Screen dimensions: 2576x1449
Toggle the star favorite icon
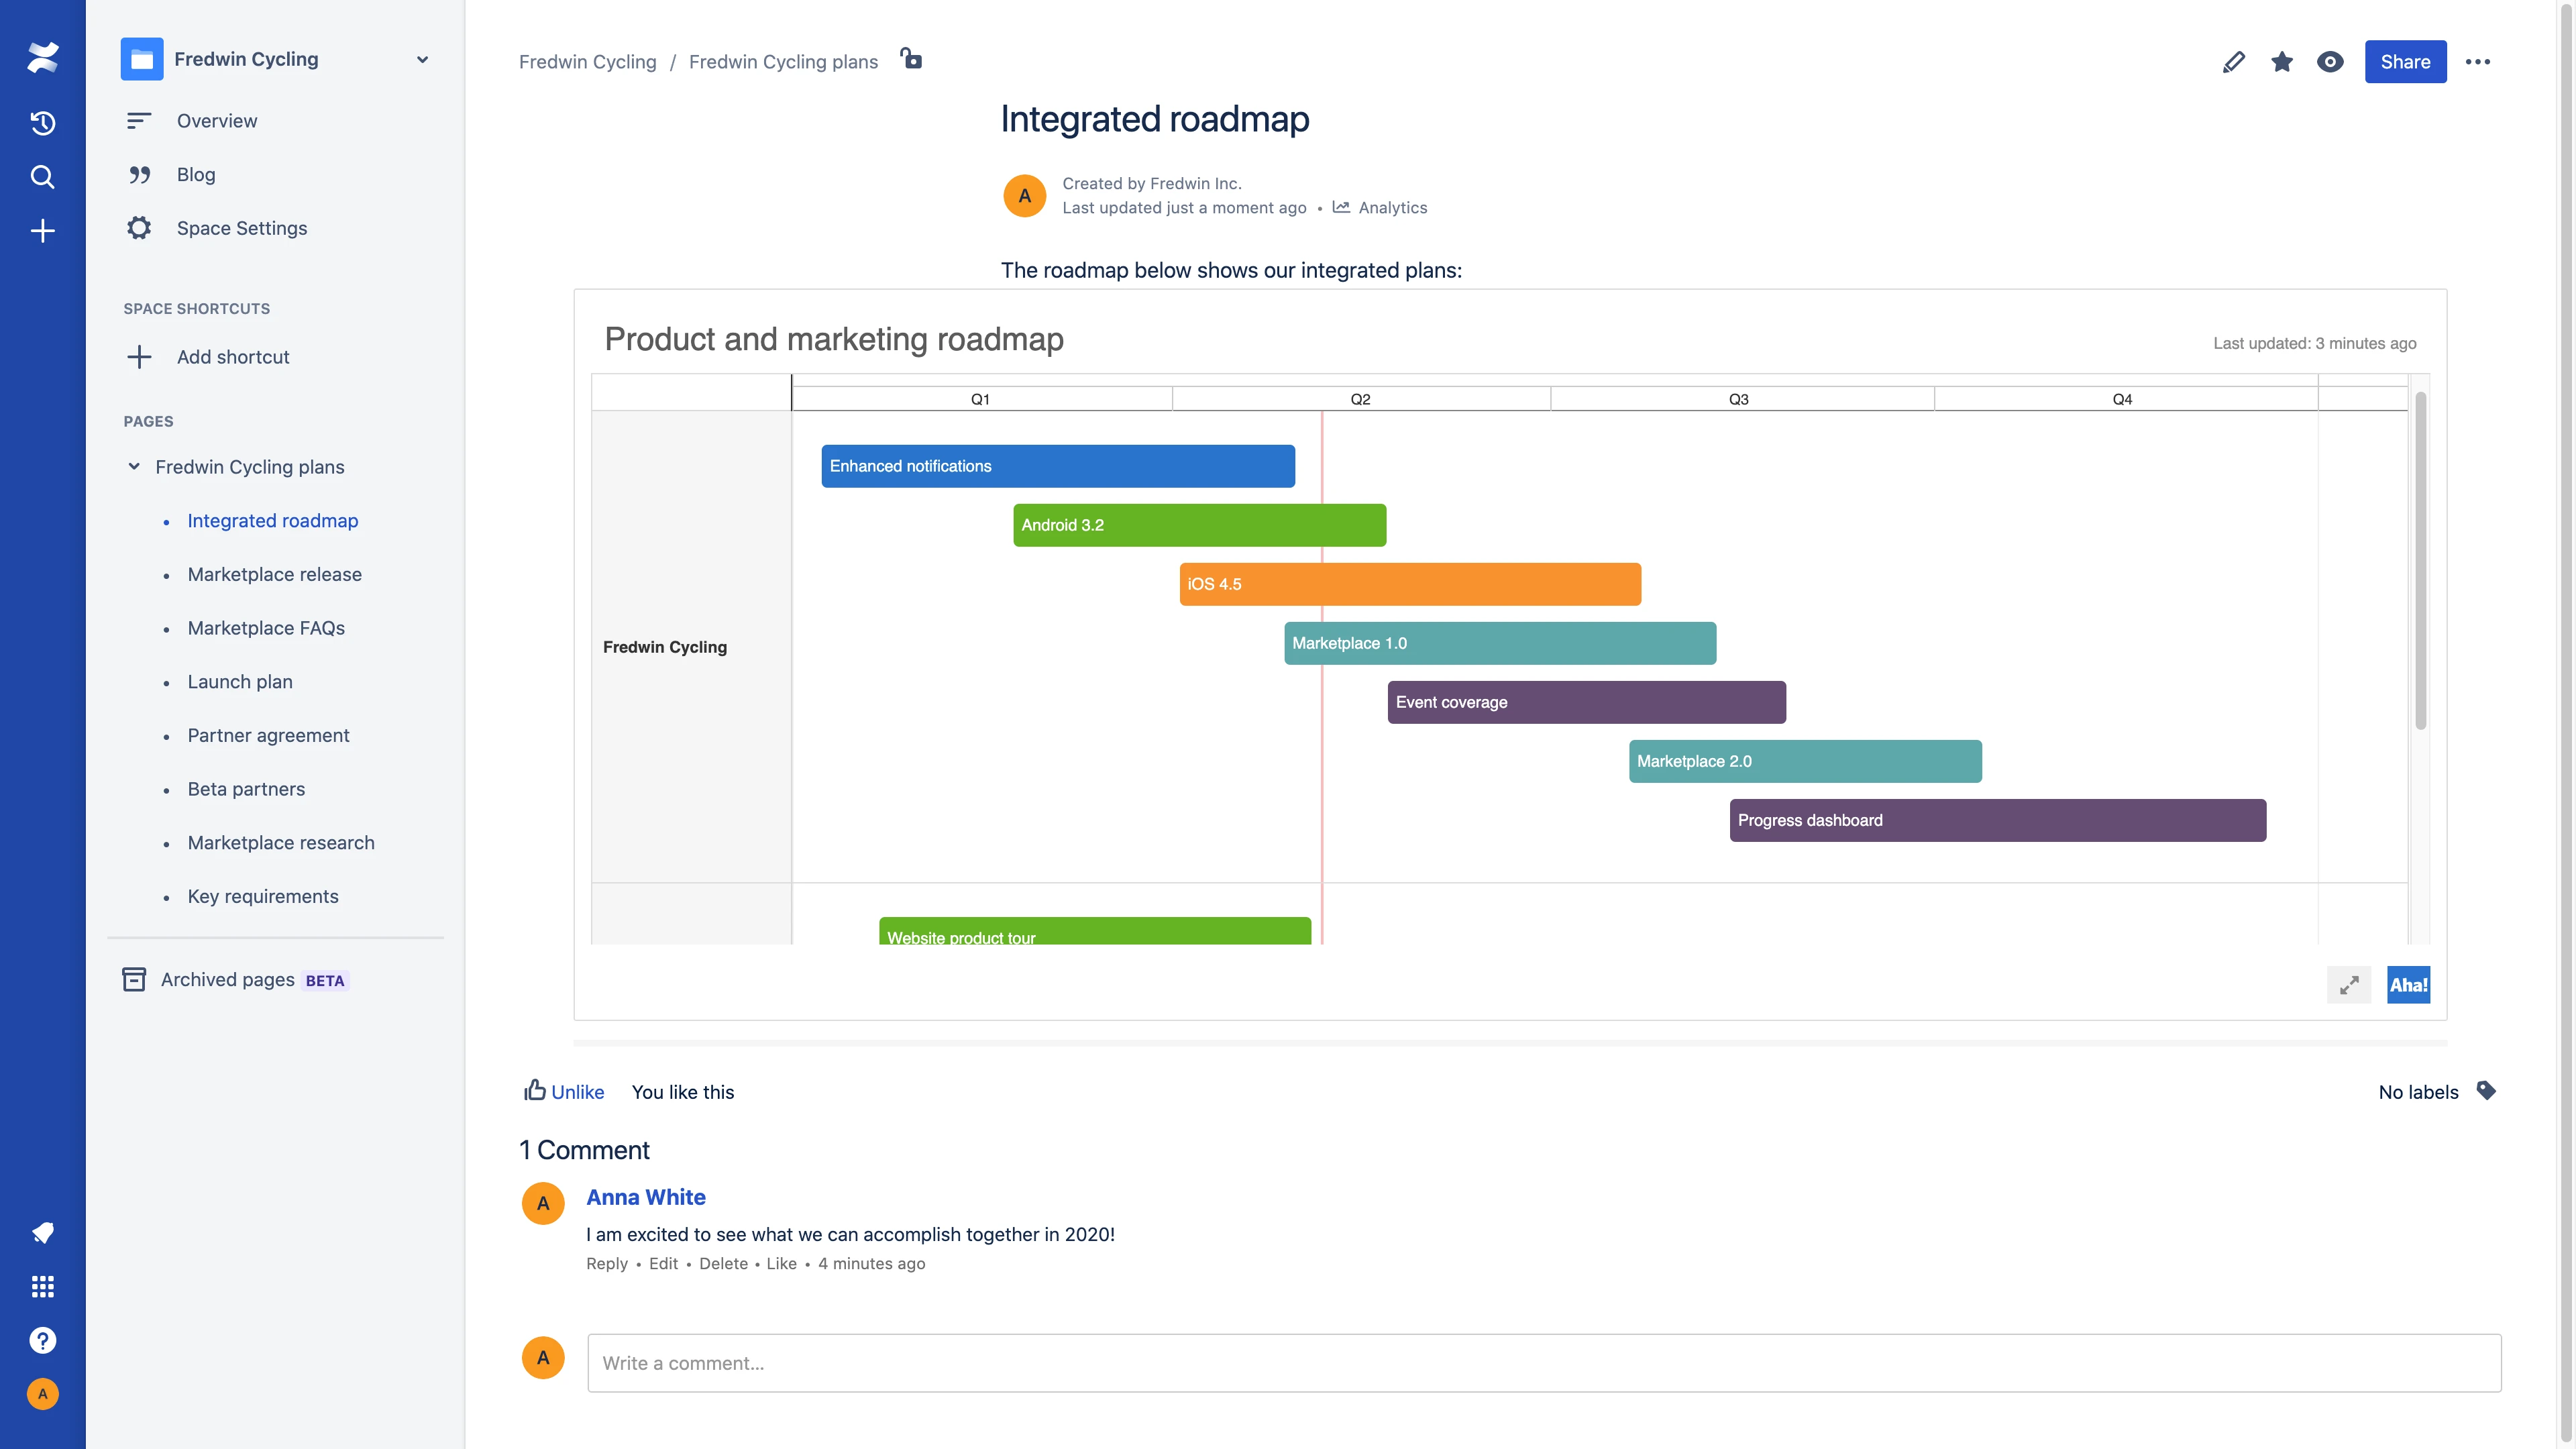2282,62
